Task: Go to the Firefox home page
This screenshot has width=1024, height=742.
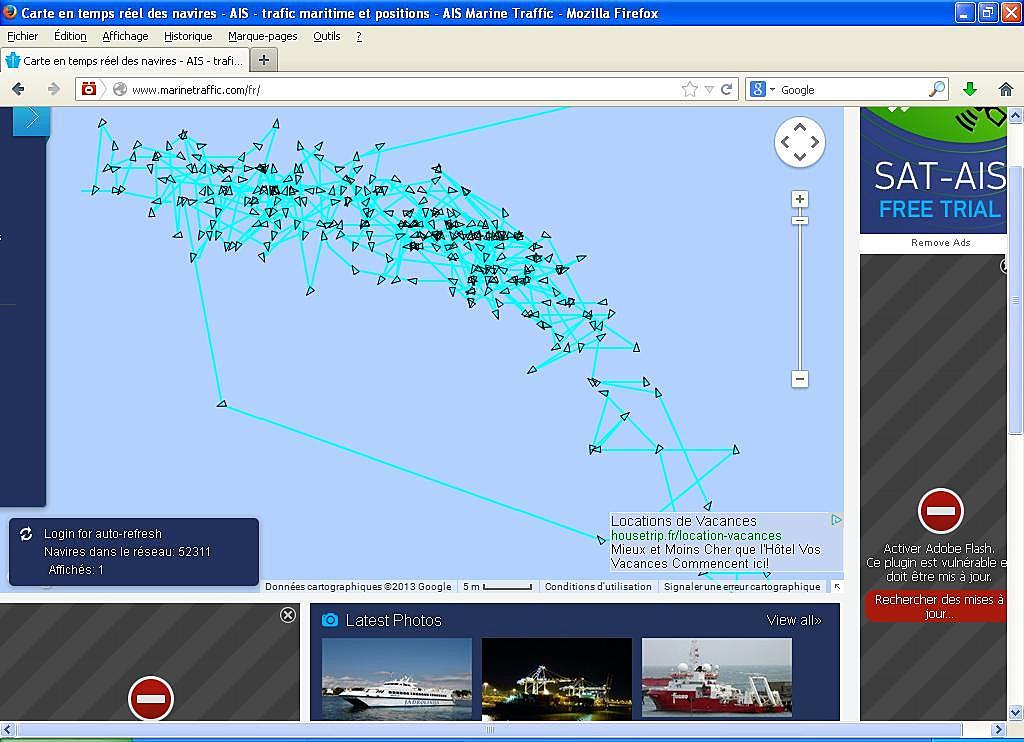Action: tap(1006, 89)
